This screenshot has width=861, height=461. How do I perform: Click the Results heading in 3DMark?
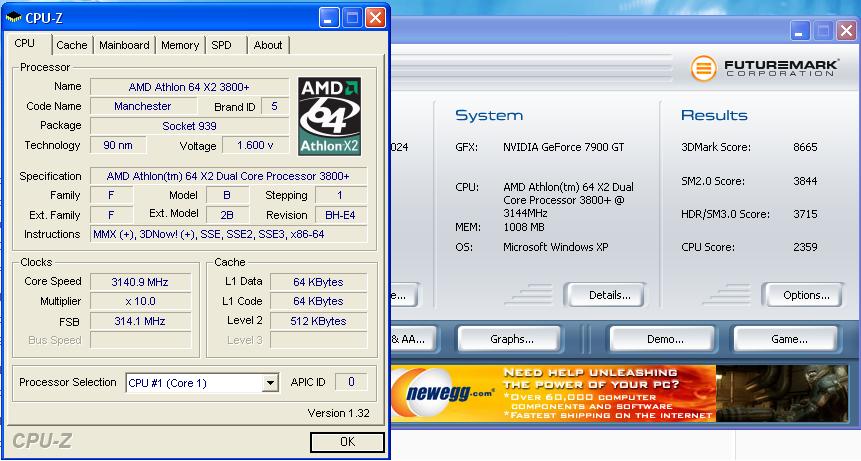point(714,115)
